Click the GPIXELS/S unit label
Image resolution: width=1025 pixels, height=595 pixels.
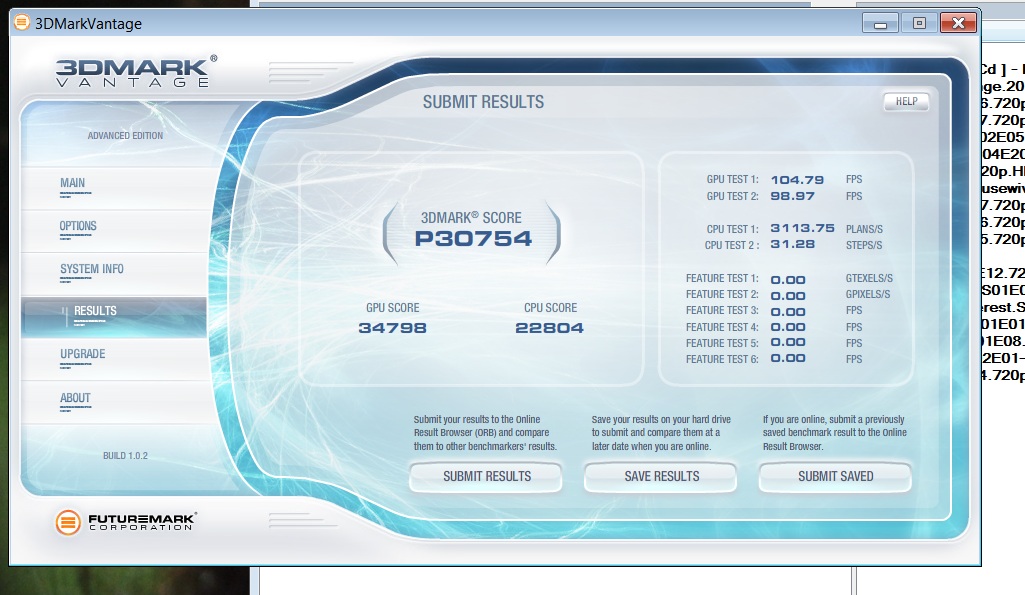tap(867, 294)
